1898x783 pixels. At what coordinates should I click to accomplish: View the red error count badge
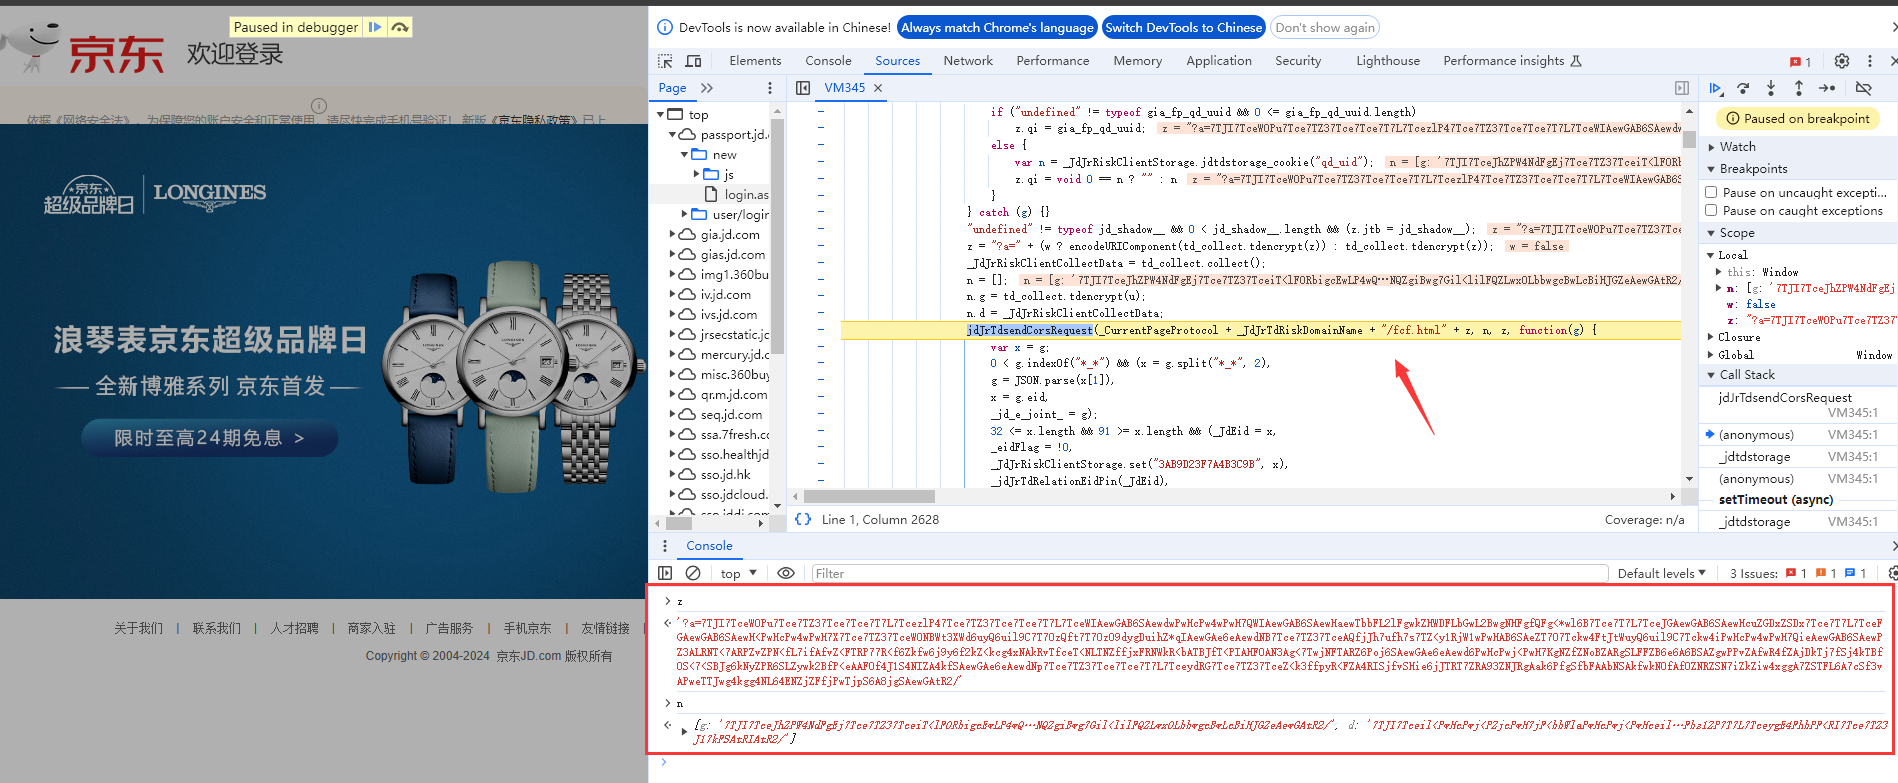pyautogui.click(x=1801, y=62)
